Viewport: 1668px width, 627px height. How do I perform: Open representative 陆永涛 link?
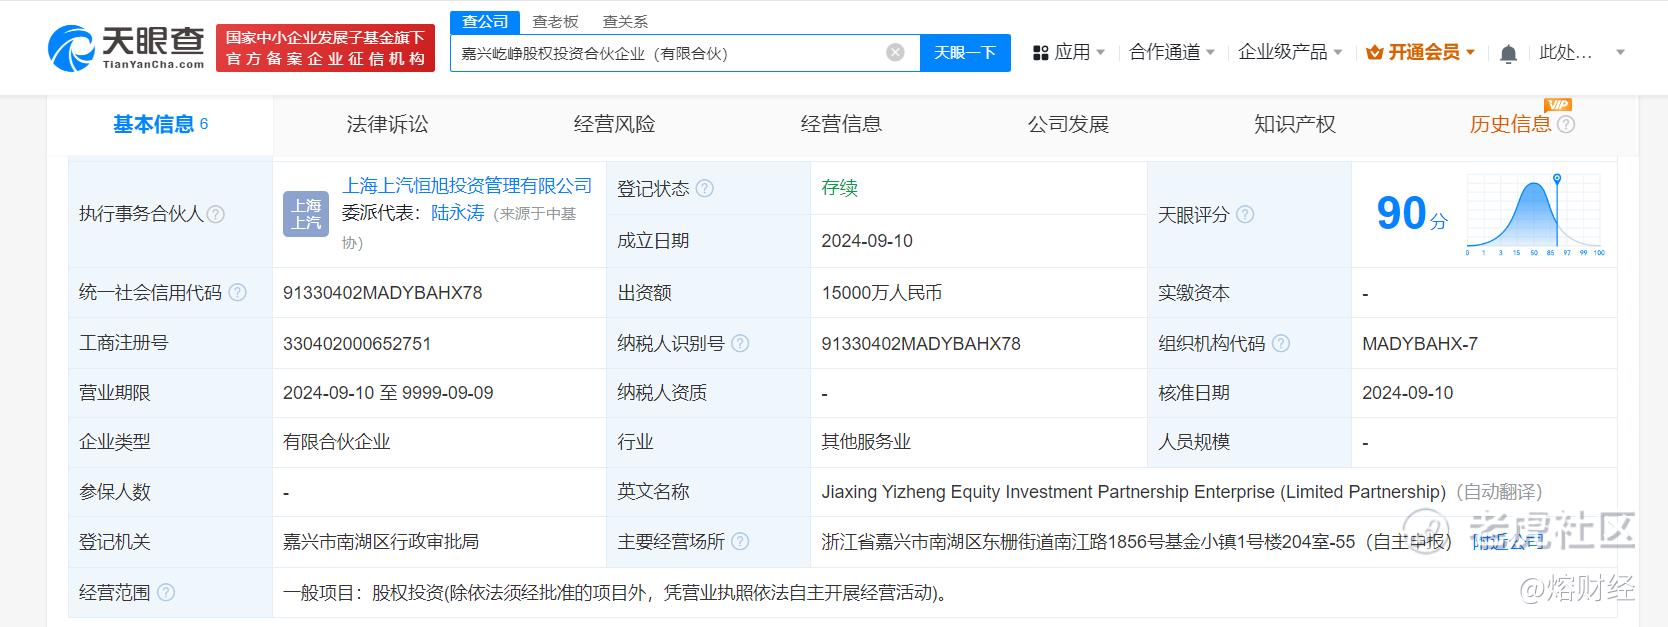point(457,213)
